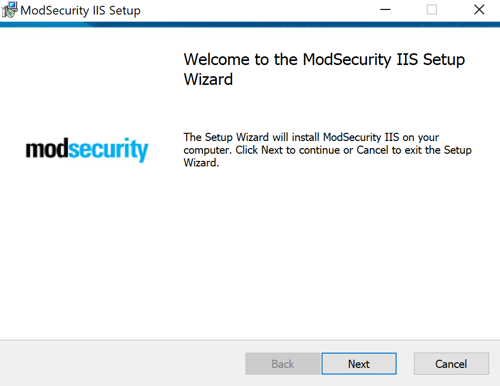Minimize the ModSecurity IIS Setup window

385,10
